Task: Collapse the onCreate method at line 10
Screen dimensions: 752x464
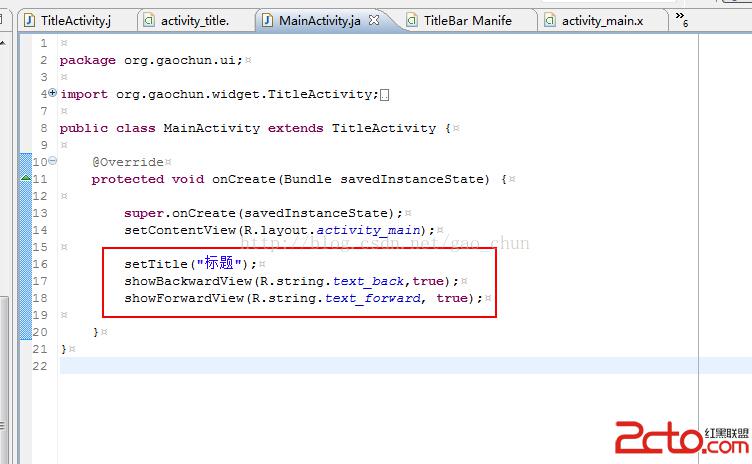Action: [52, 161]
